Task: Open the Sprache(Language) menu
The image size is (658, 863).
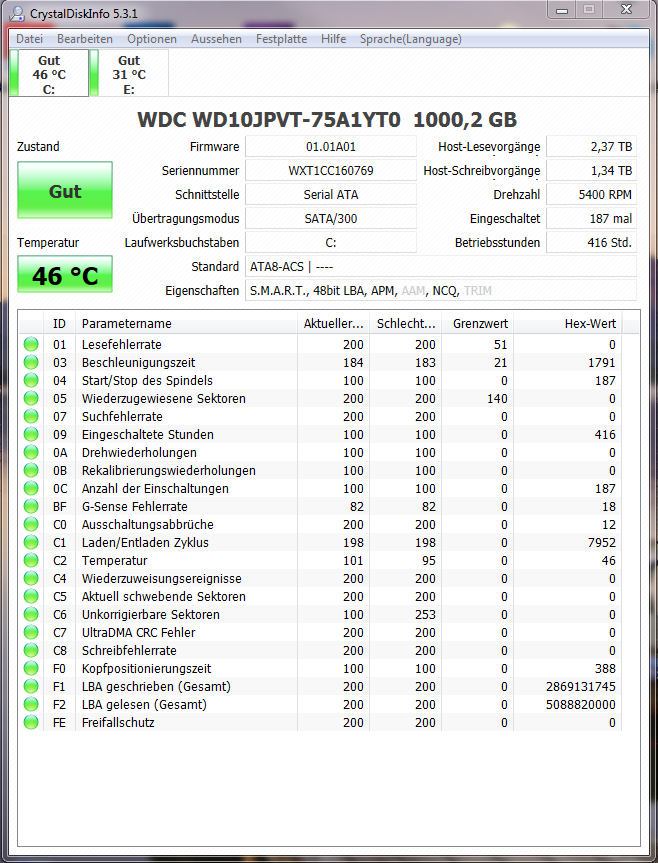Action: (x=410, y=39)
